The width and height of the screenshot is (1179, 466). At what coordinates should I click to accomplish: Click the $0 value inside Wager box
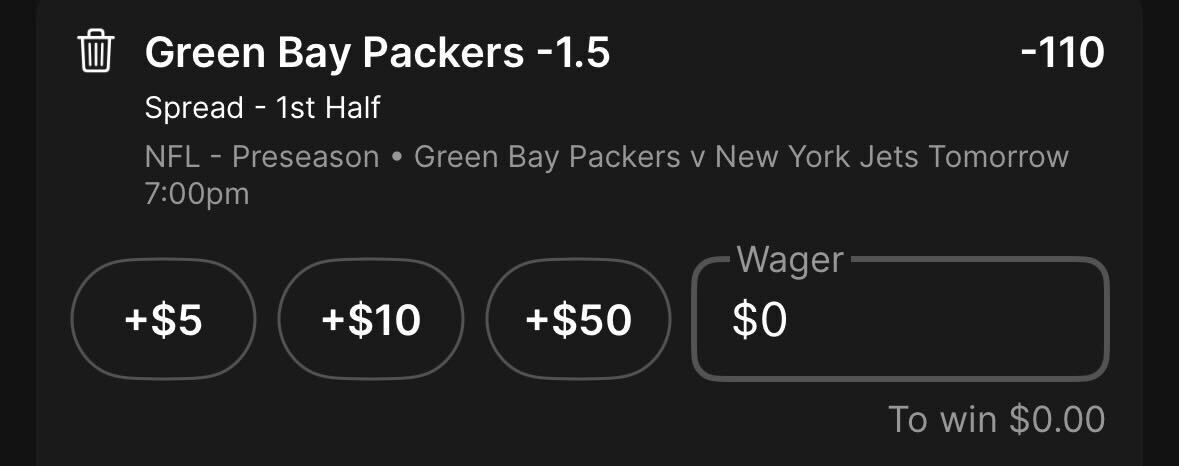(759, 319)
